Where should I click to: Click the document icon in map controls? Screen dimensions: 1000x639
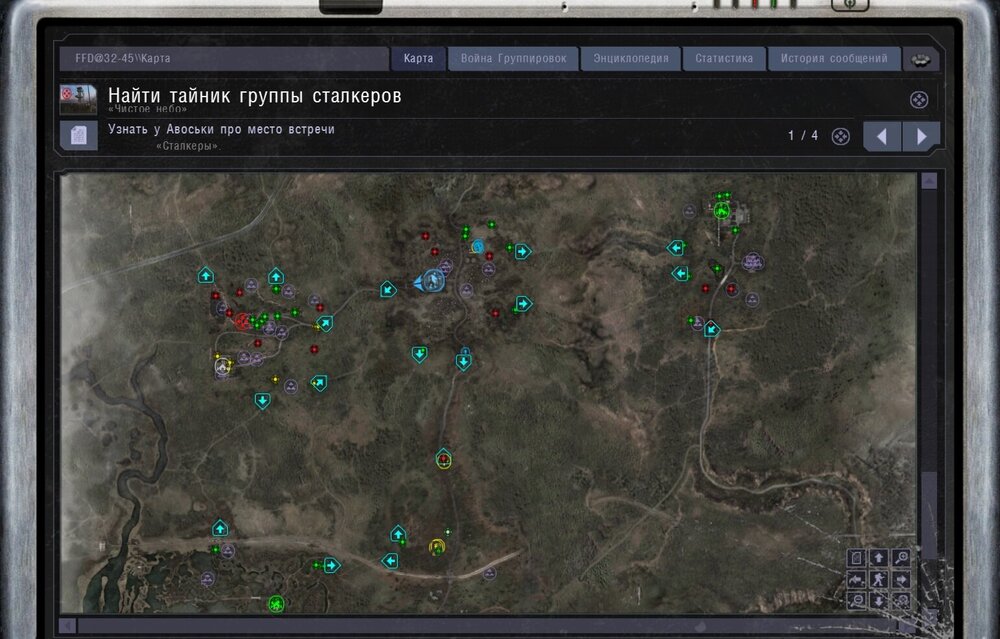(x=857, y=558)
